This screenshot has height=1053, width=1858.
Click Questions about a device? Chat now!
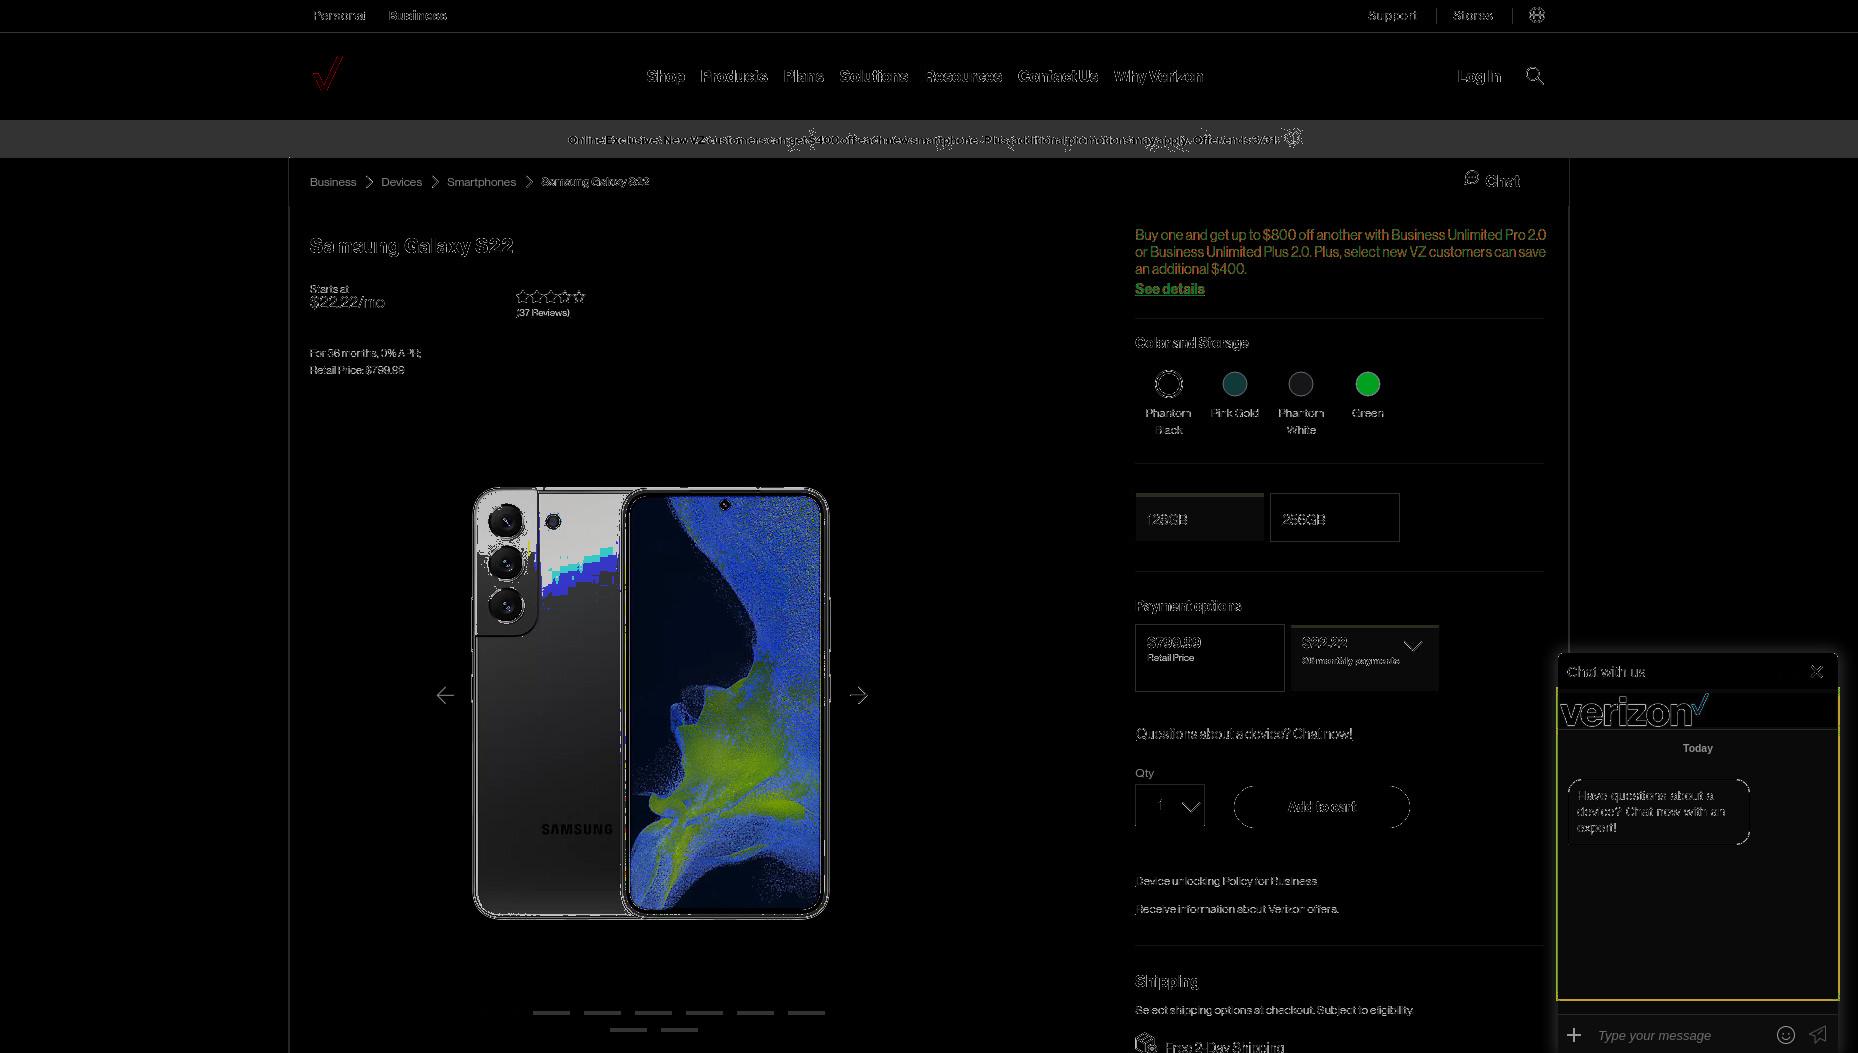point(1244,734)
